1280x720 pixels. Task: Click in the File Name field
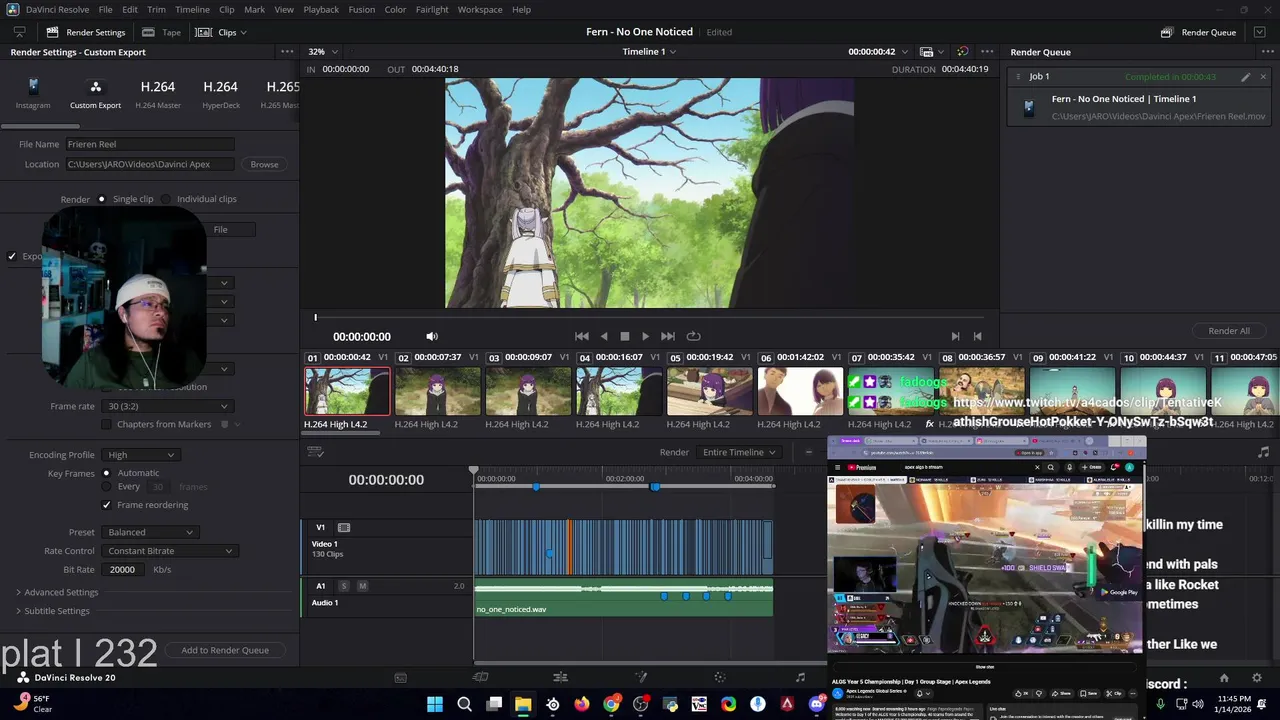coord(150,144)
